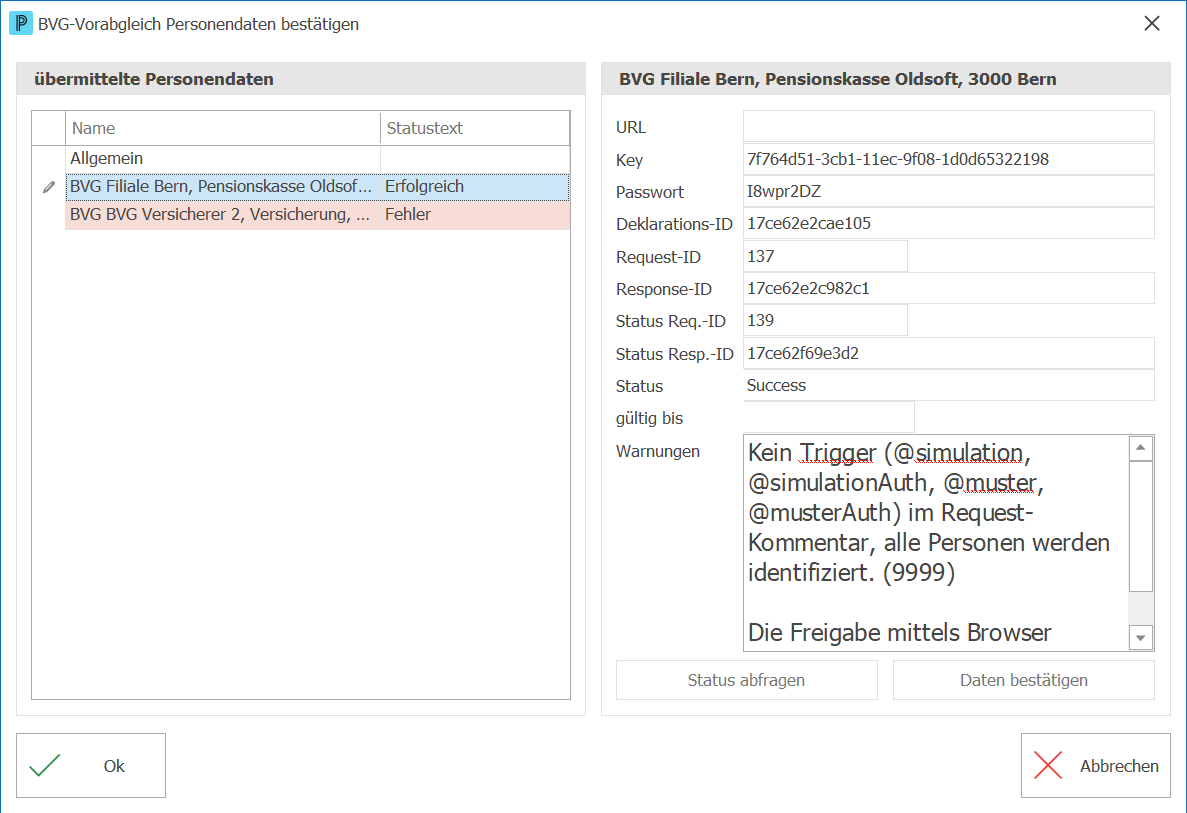Click Daten bestätigen button

(x=1023, y=680)
